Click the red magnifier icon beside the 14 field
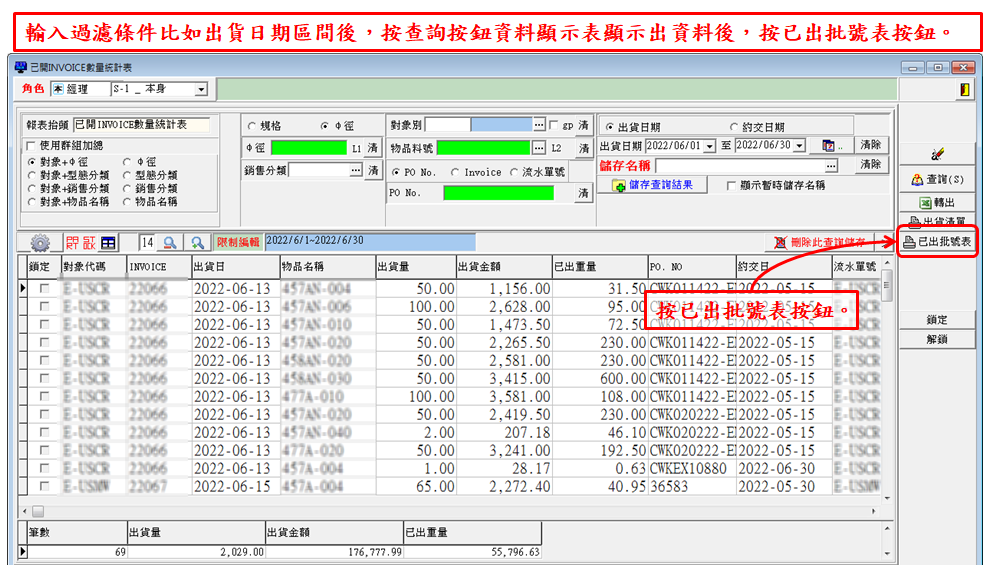 pyautogui.click(x=171, y=243)
